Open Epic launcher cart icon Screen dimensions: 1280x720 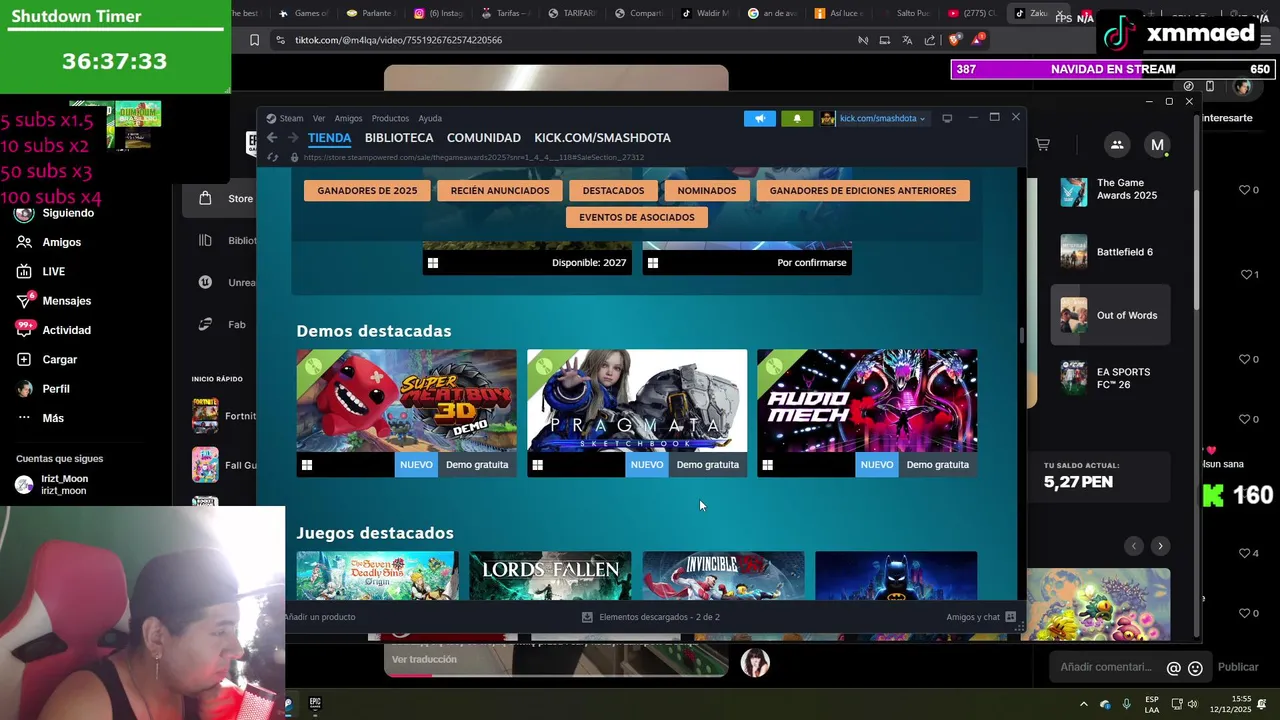(x=1042, y=145)
